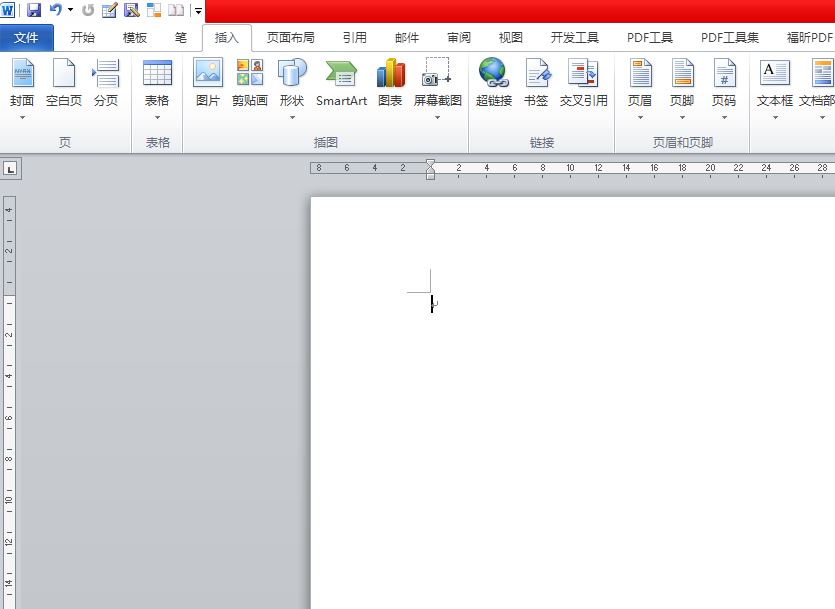Open the 剪贴画 (Clip Art) pane
835x609 pixels.
pos(249,85)
